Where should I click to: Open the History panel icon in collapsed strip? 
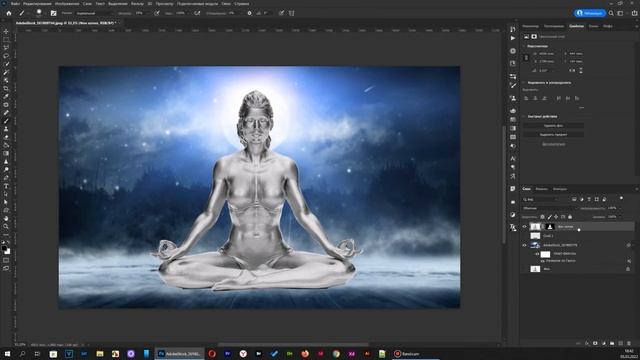coord(513,29)
